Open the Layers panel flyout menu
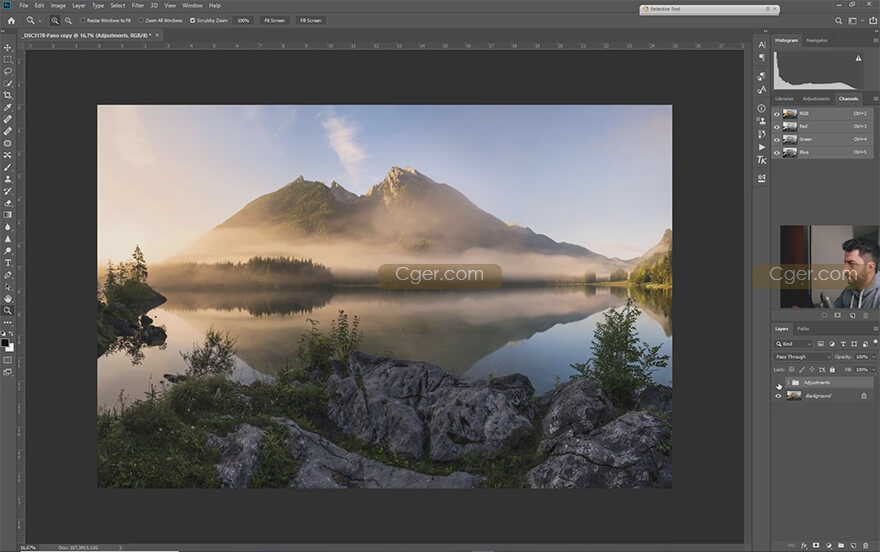This screenshot has width=880, height=552. [875, 329]
